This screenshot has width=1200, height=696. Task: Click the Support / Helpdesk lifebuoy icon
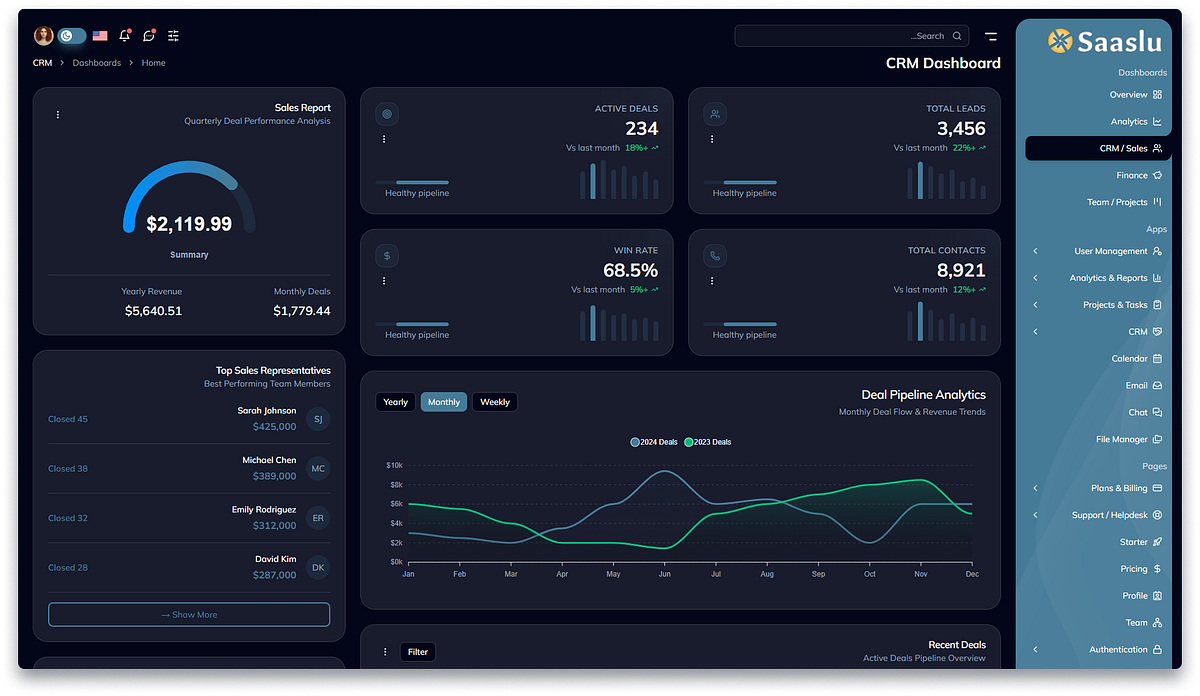click(x=1157, y=515)
